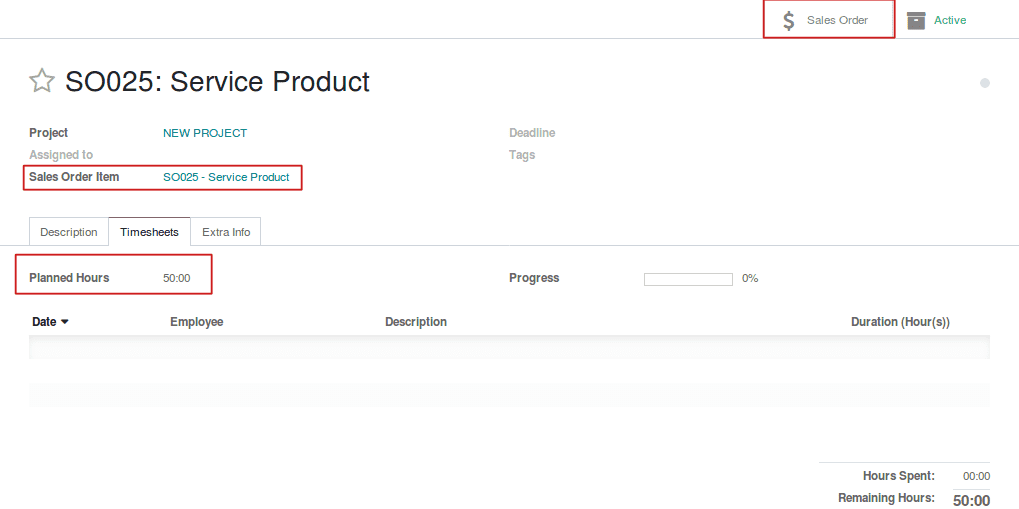Viewport: 1019px width, 509px height.
Task: Click the 0% progress text
Action: point(750,278)
